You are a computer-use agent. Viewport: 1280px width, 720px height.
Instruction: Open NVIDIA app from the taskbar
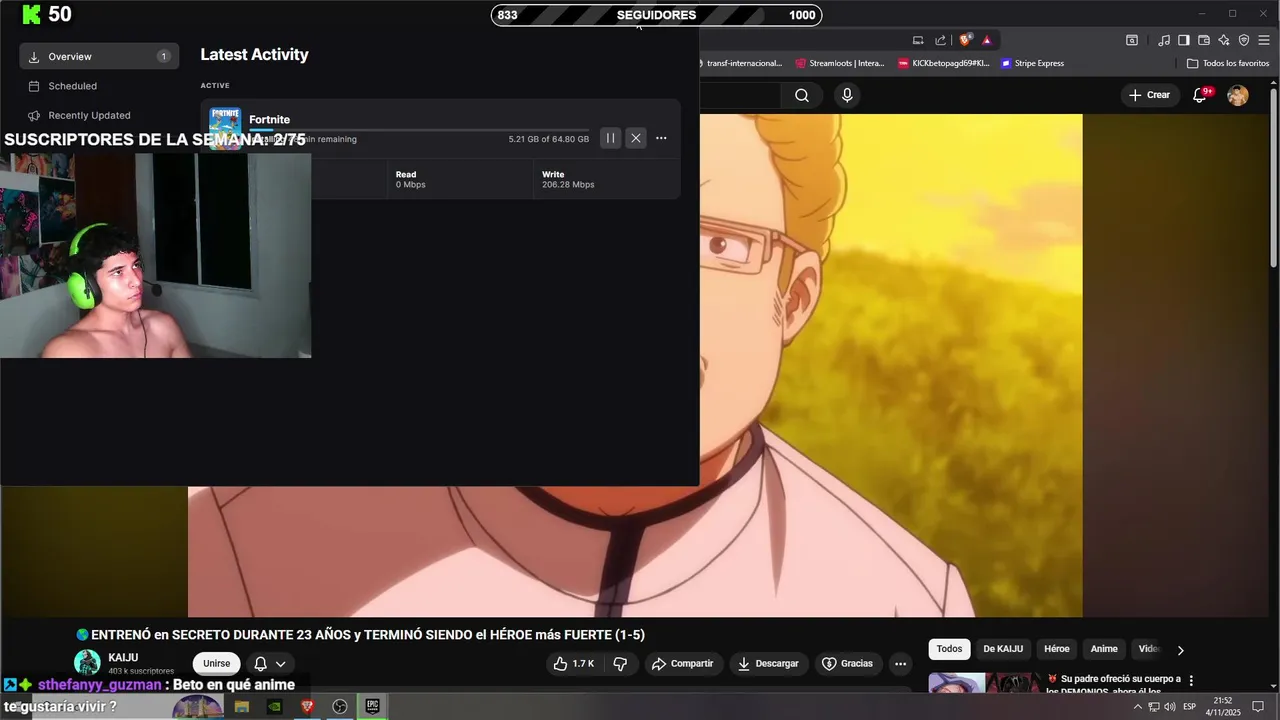click(x=274, y=707)
